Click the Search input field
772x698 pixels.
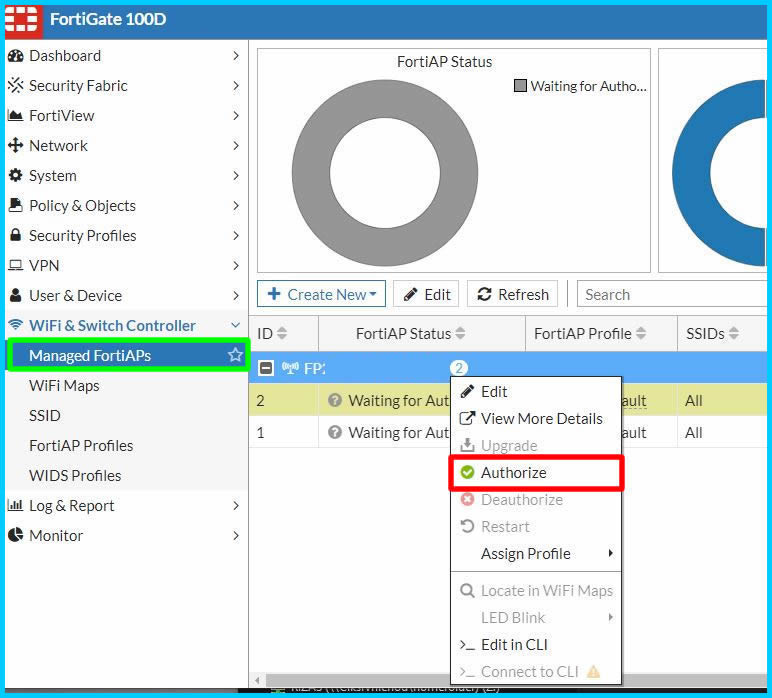672,294
